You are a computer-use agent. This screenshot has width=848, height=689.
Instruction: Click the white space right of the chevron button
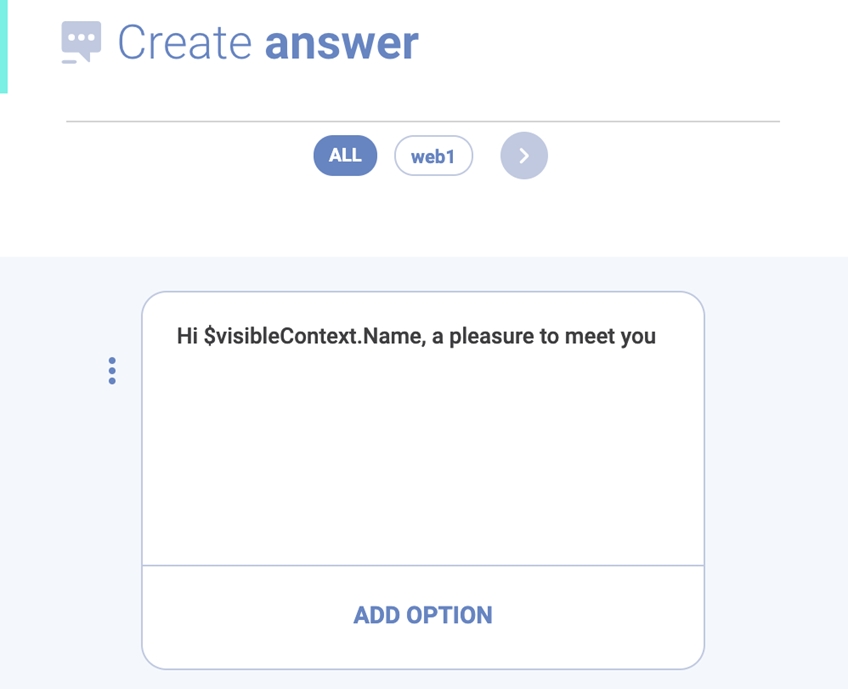(680, 156)
